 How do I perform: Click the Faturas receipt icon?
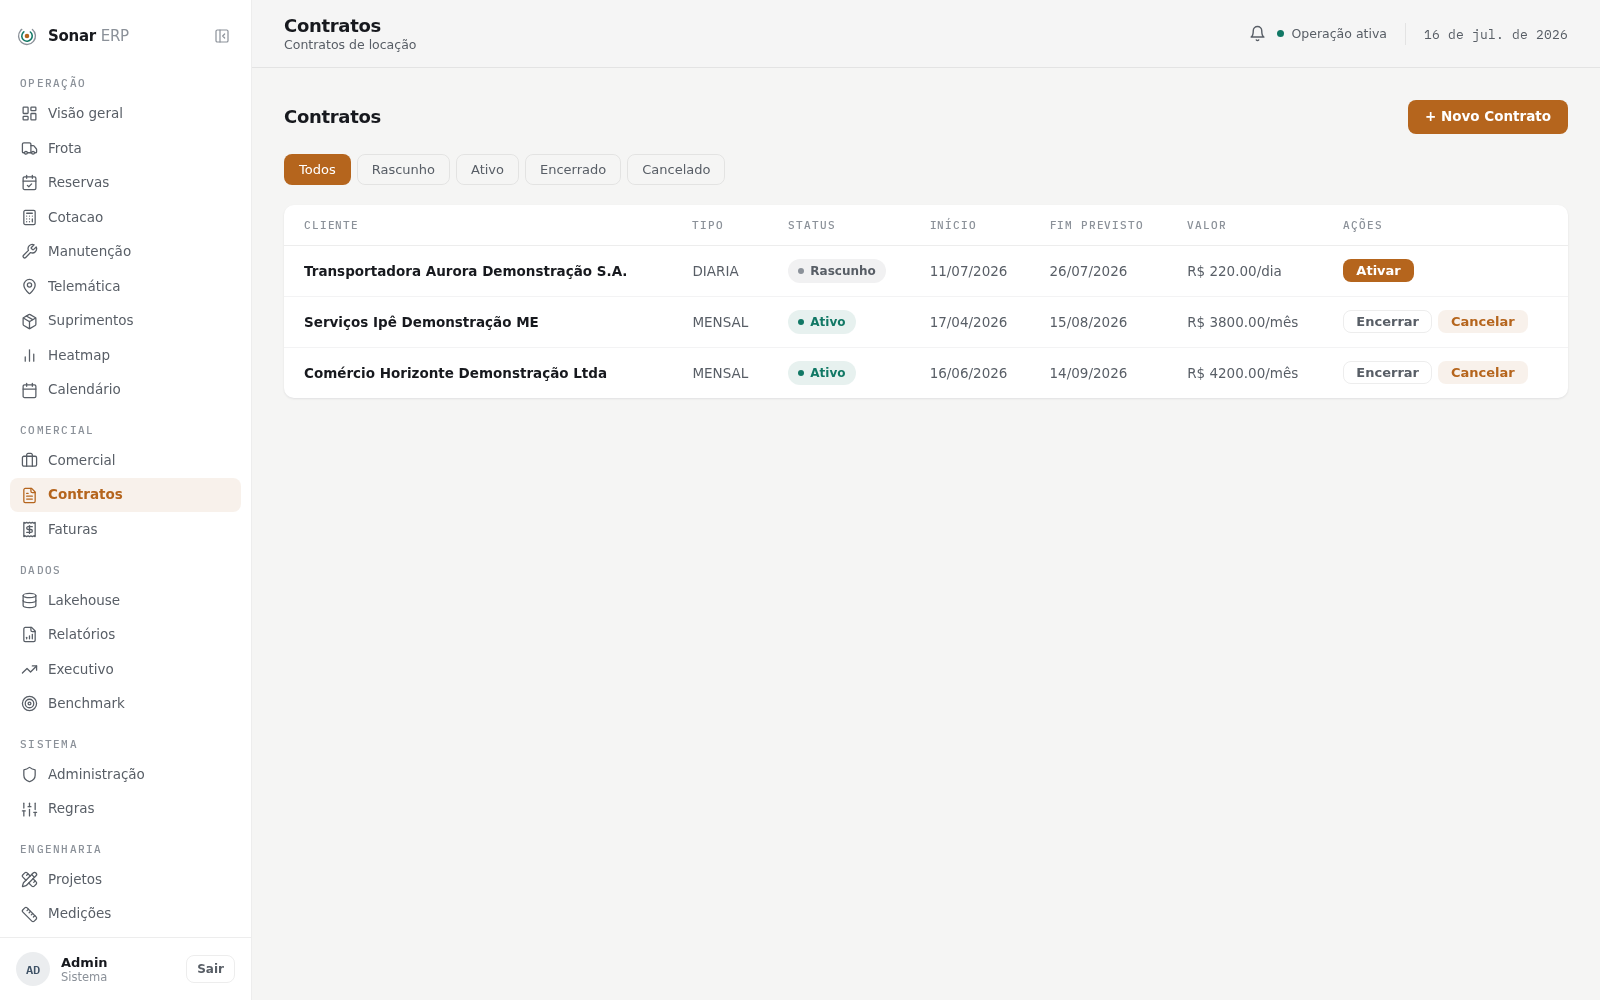pos(29,529)
